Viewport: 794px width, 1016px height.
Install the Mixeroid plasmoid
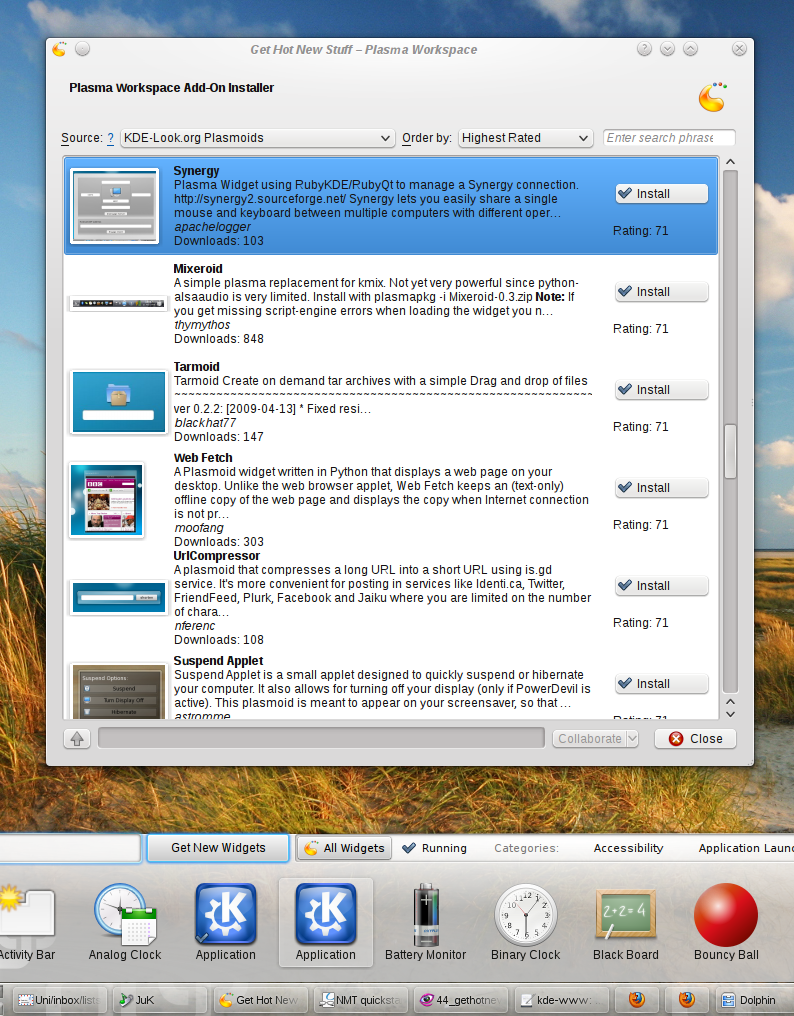(662, 292)
